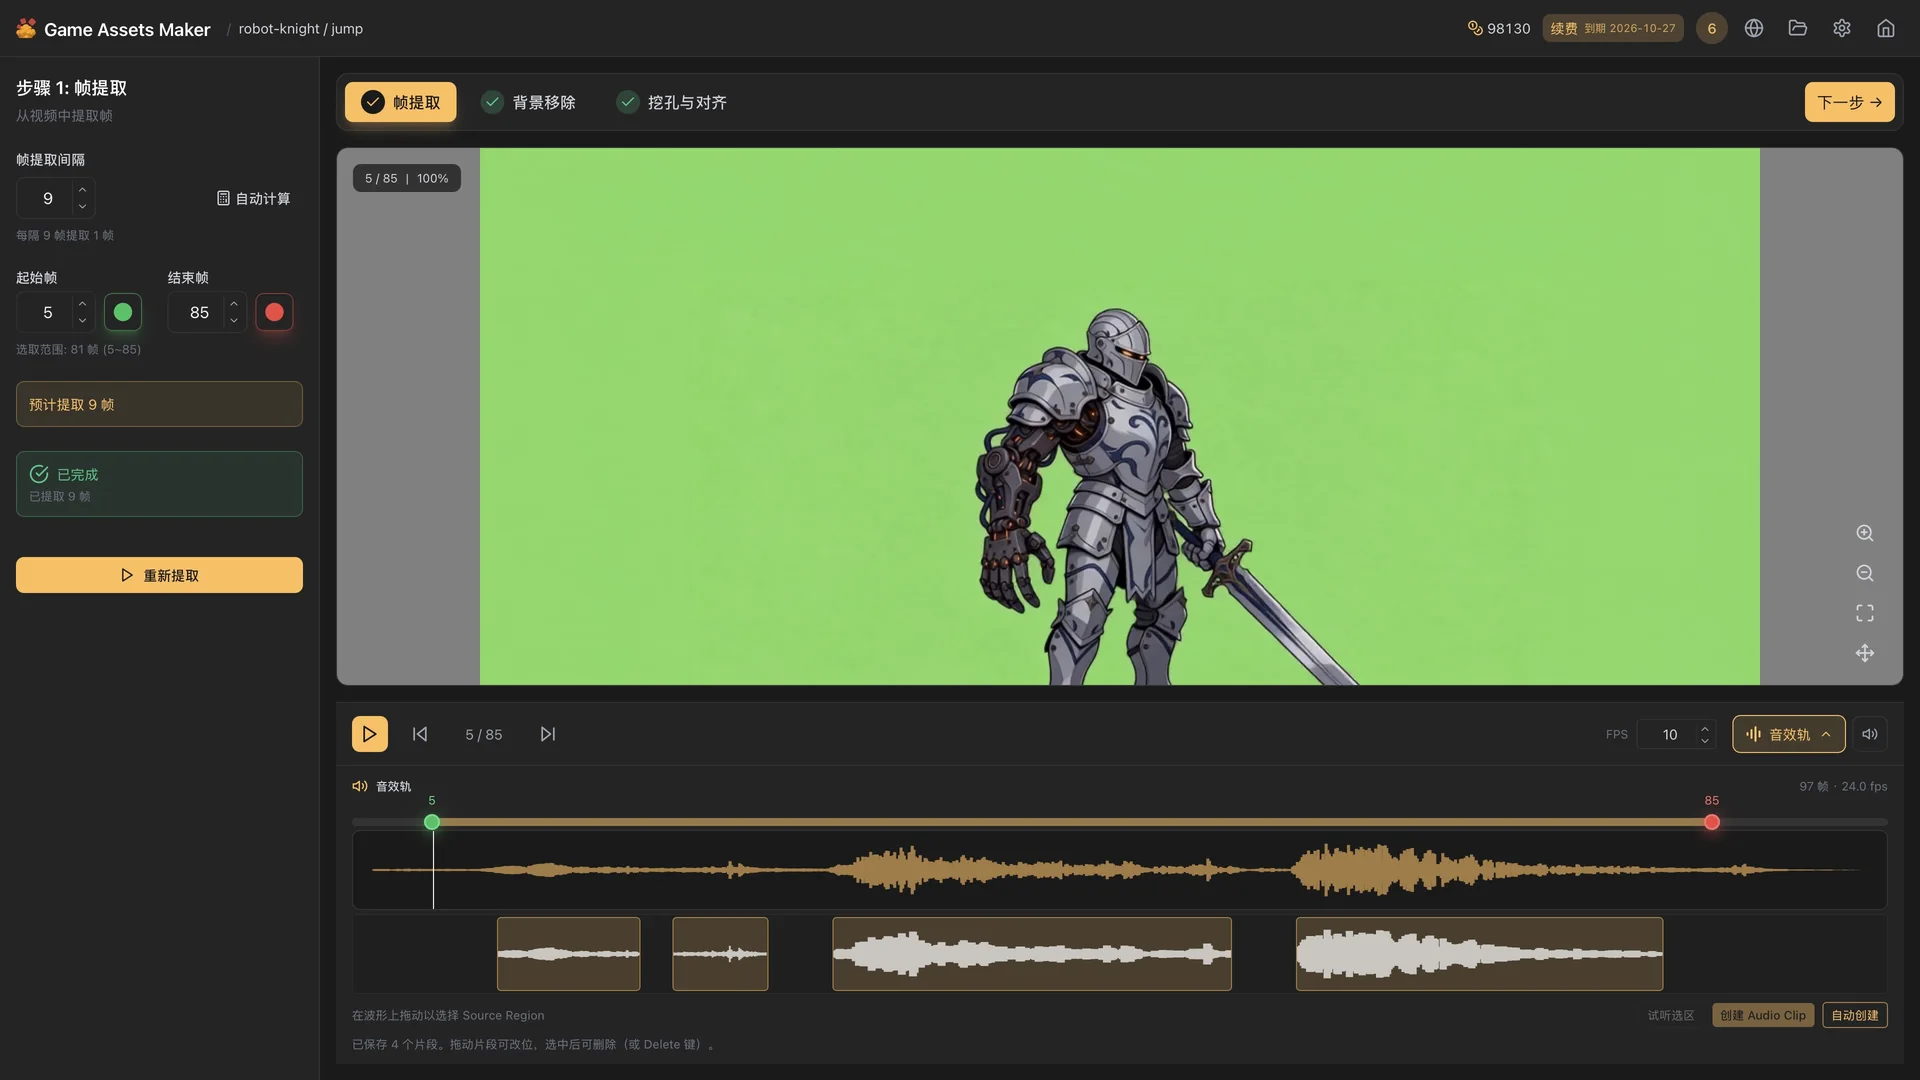Image resolution: width=1920 pixels, height=1080 pixels.
Task: Set end frame with red marker button
Action: (274, 312)
